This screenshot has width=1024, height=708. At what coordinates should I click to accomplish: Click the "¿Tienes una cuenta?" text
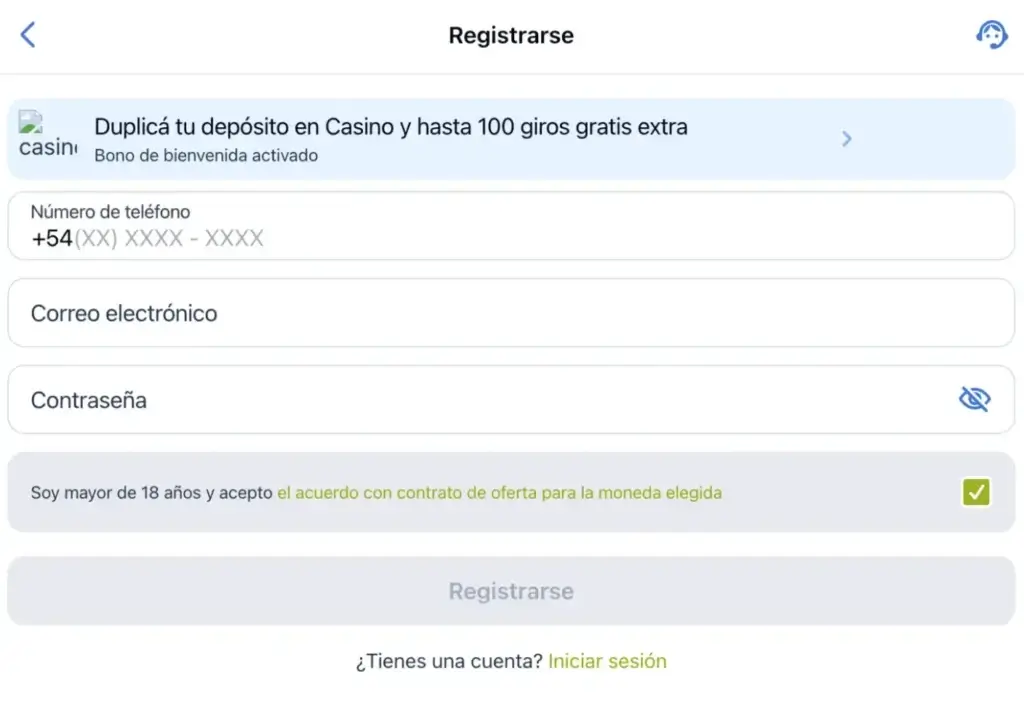coord(449,661)
